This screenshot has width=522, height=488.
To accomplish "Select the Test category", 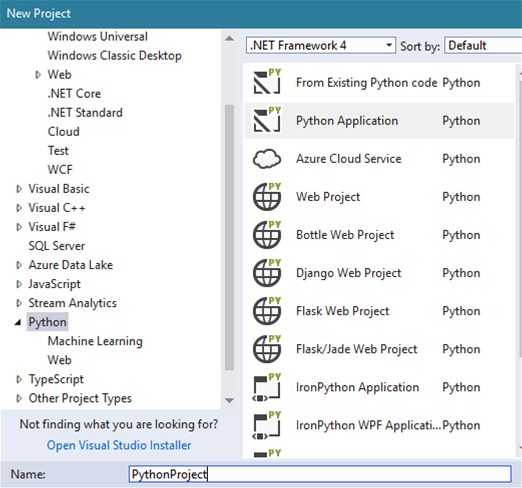I will click(58, 150).
